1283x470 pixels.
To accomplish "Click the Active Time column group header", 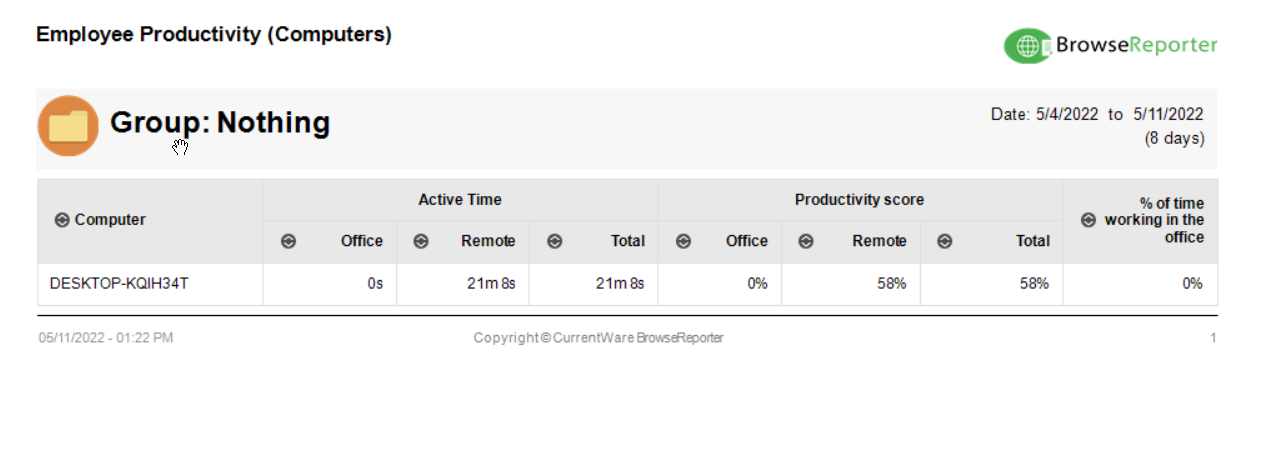I will tap(460, 200).
